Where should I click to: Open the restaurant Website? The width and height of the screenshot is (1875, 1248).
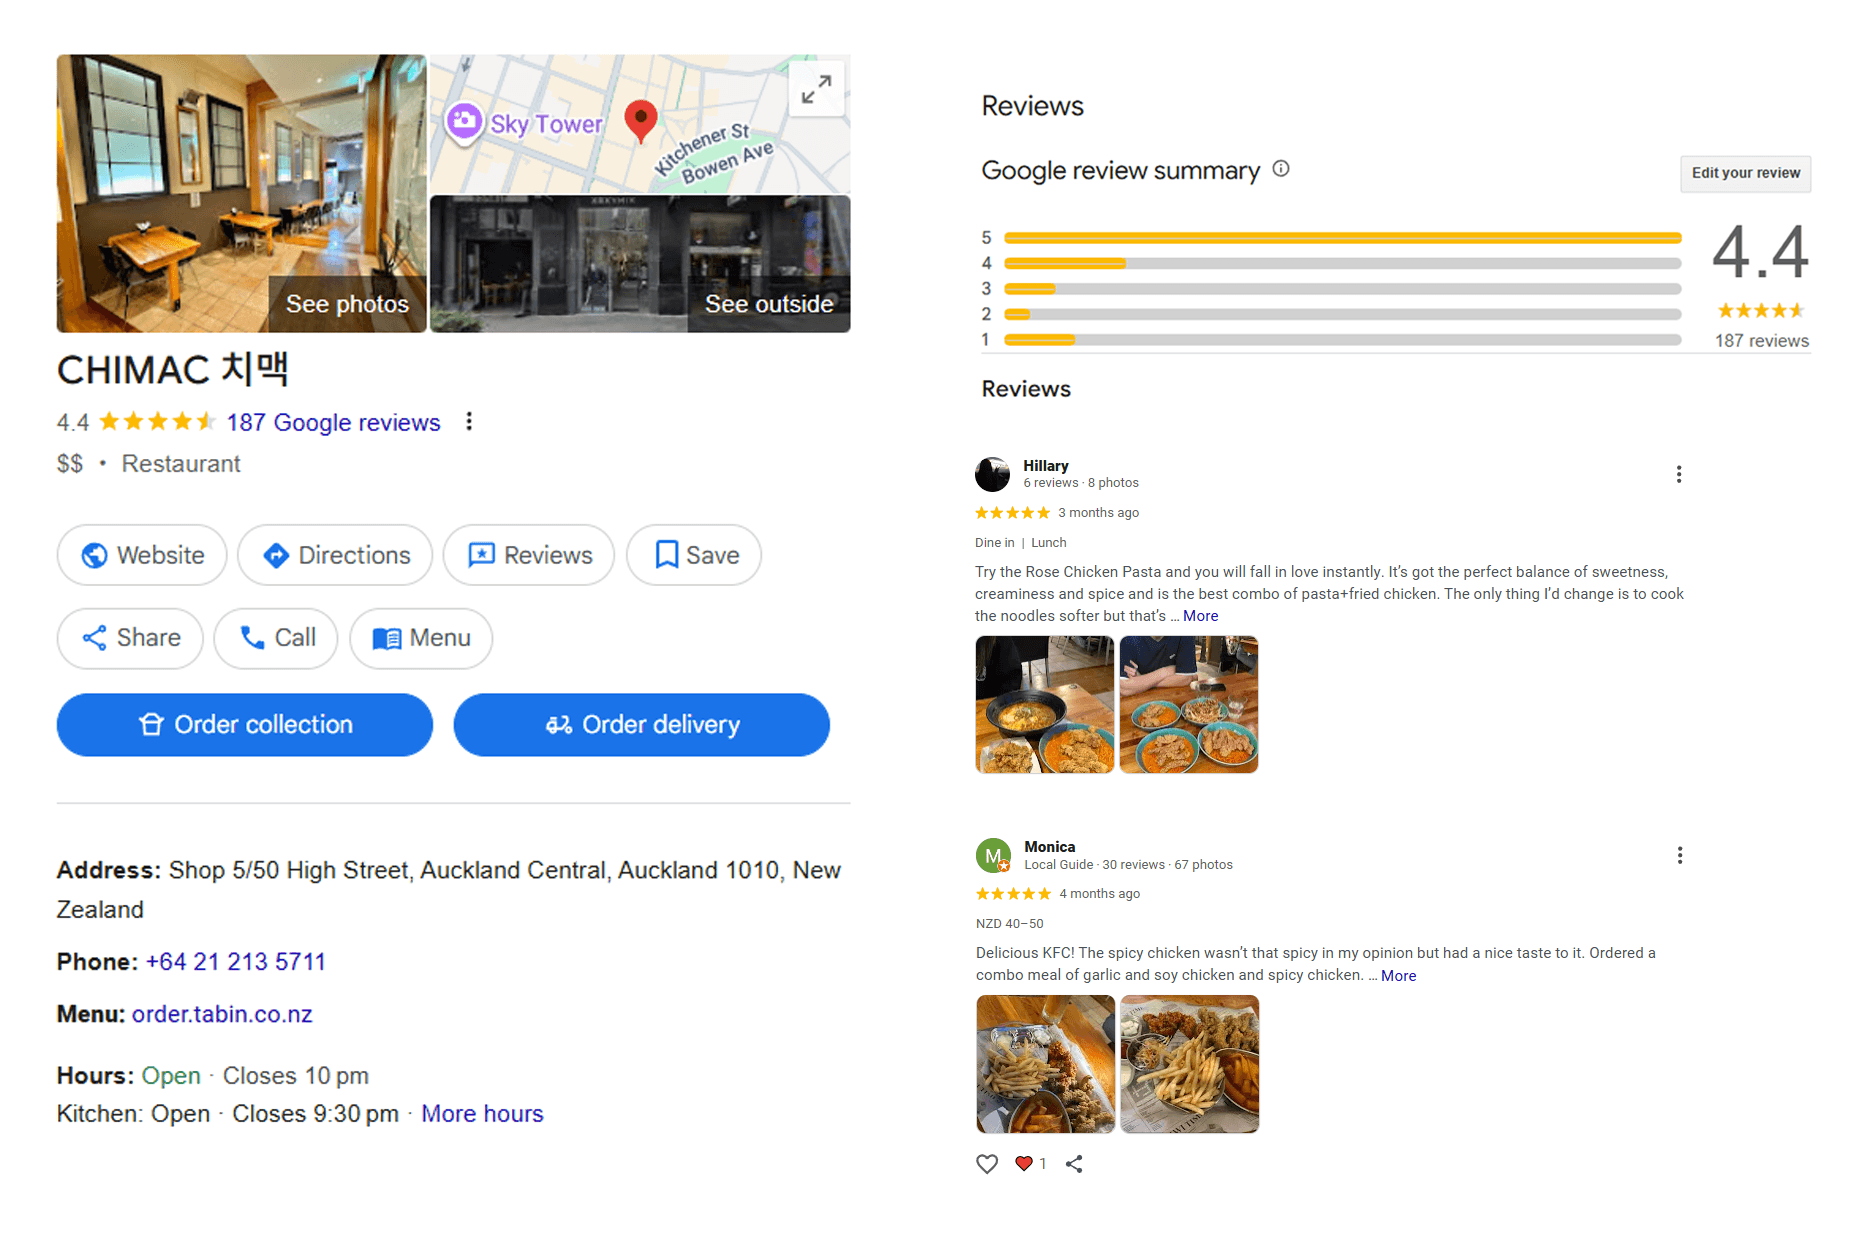142,555
